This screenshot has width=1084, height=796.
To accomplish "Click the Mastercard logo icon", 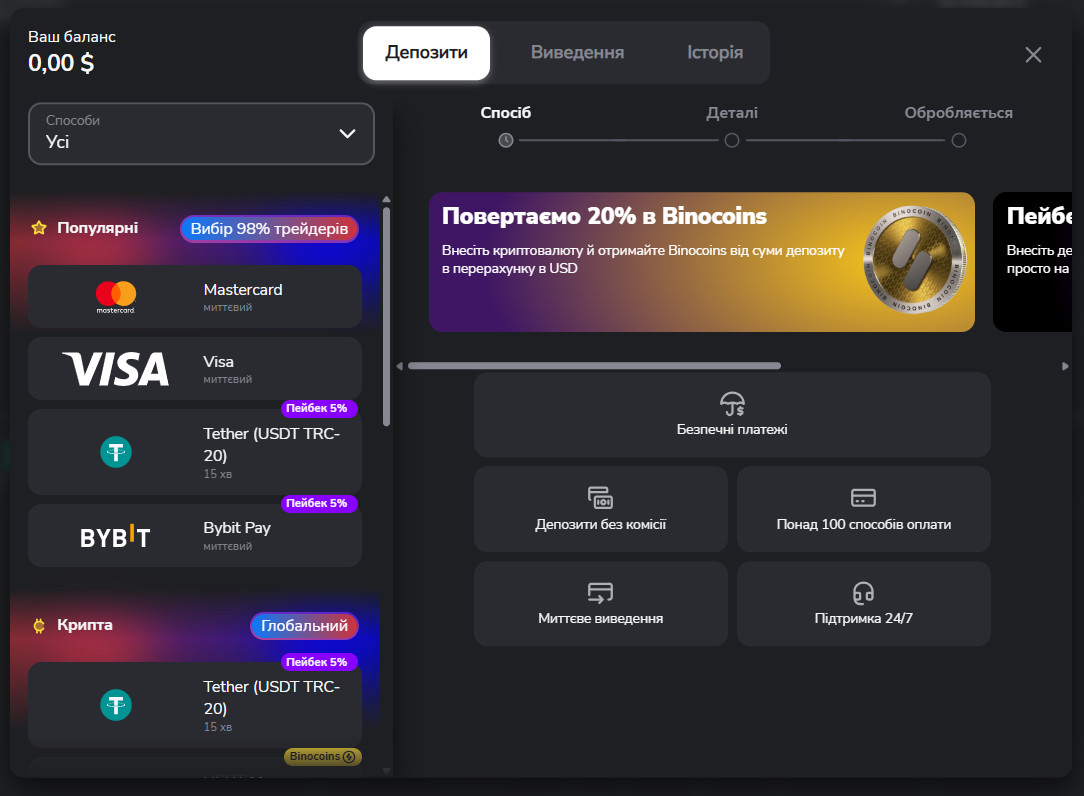I will pyautogui.click(x=116, y=296).
